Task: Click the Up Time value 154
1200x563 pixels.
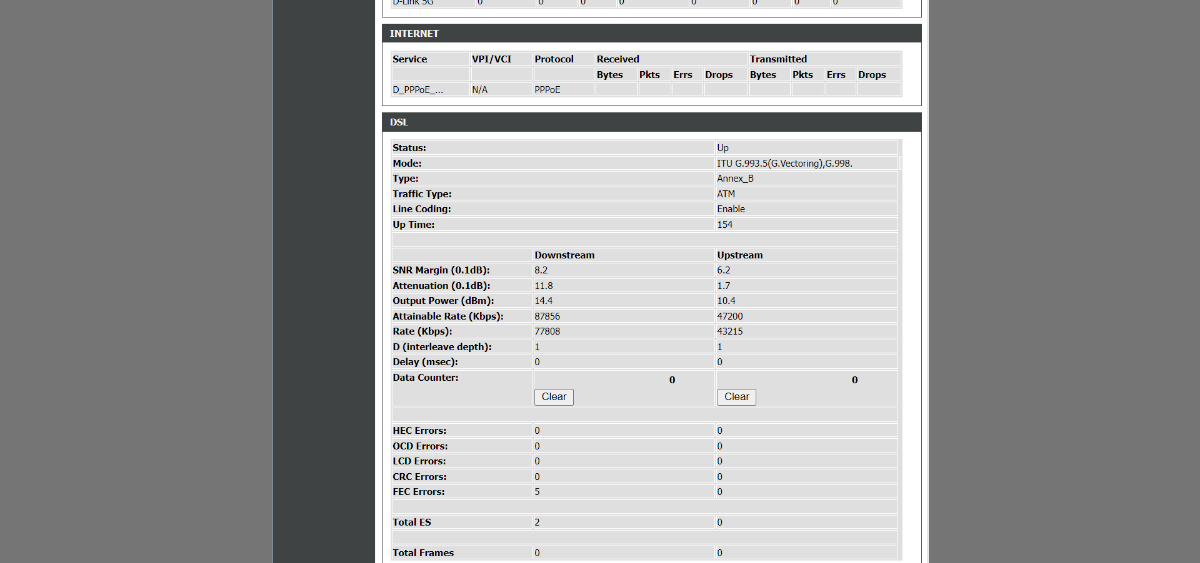Action: pos(725,225)
